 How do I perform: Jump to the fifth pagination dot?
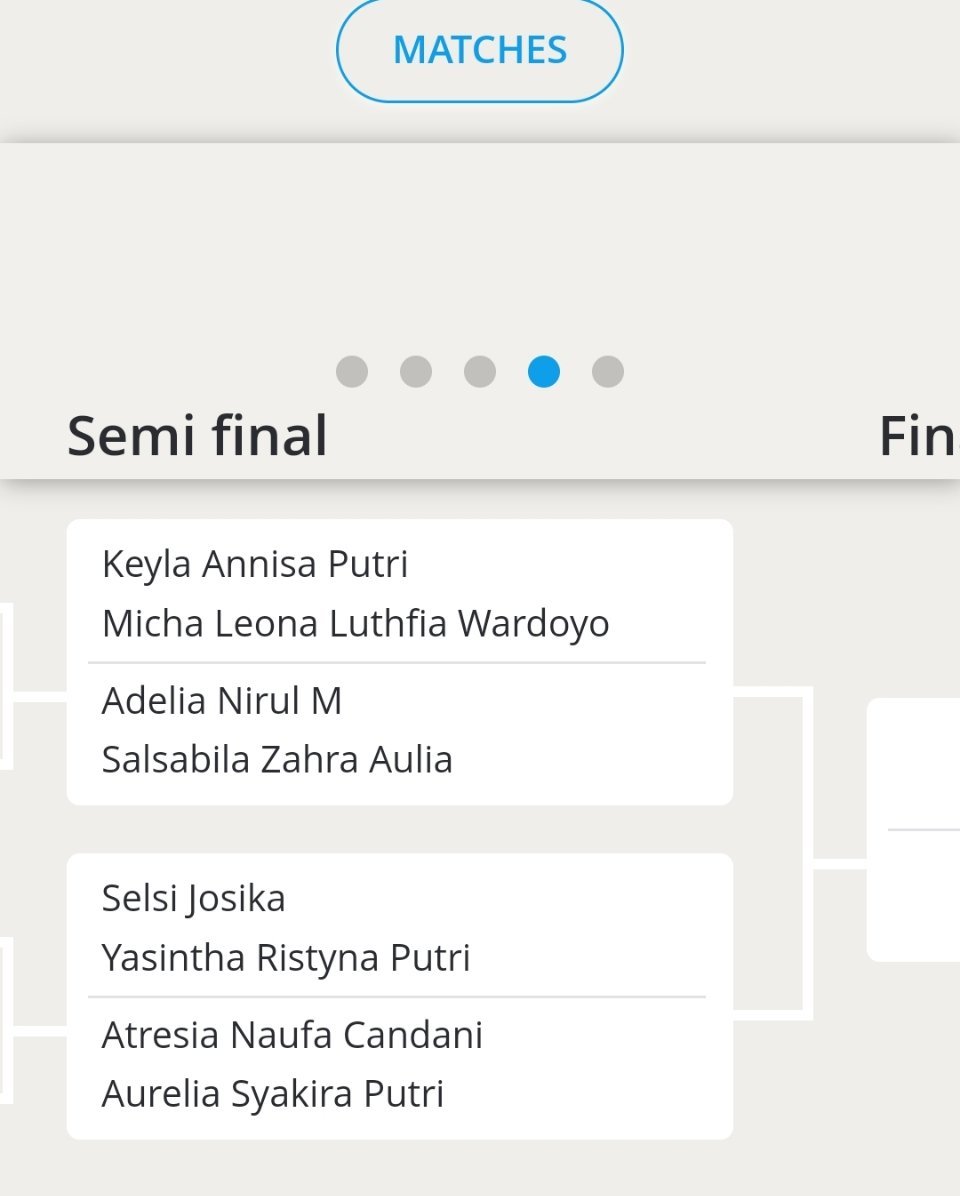click(608, 372)
